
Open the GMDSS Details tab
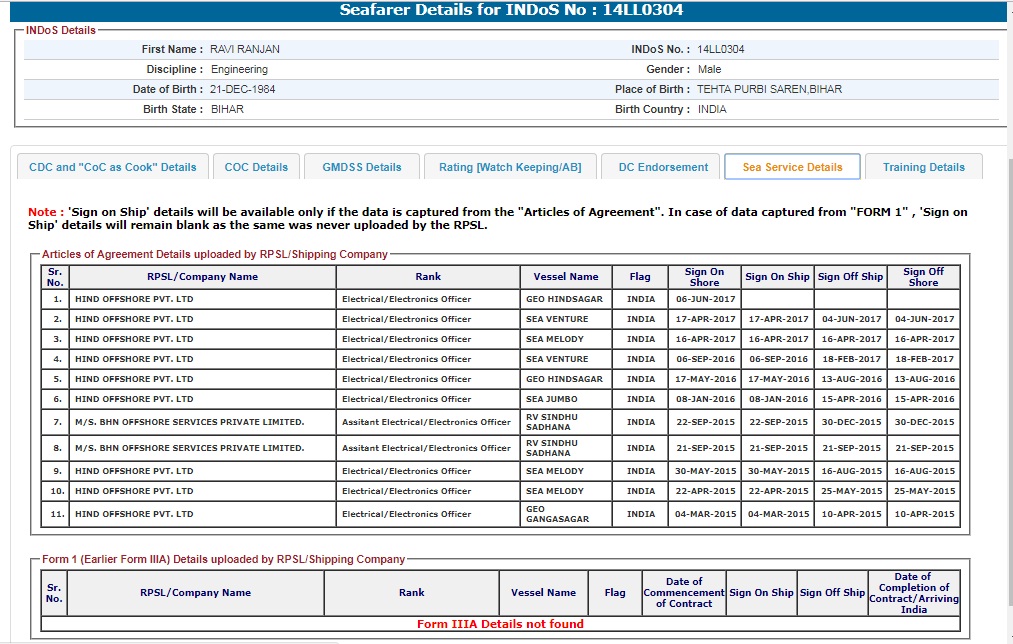[361, 167]
